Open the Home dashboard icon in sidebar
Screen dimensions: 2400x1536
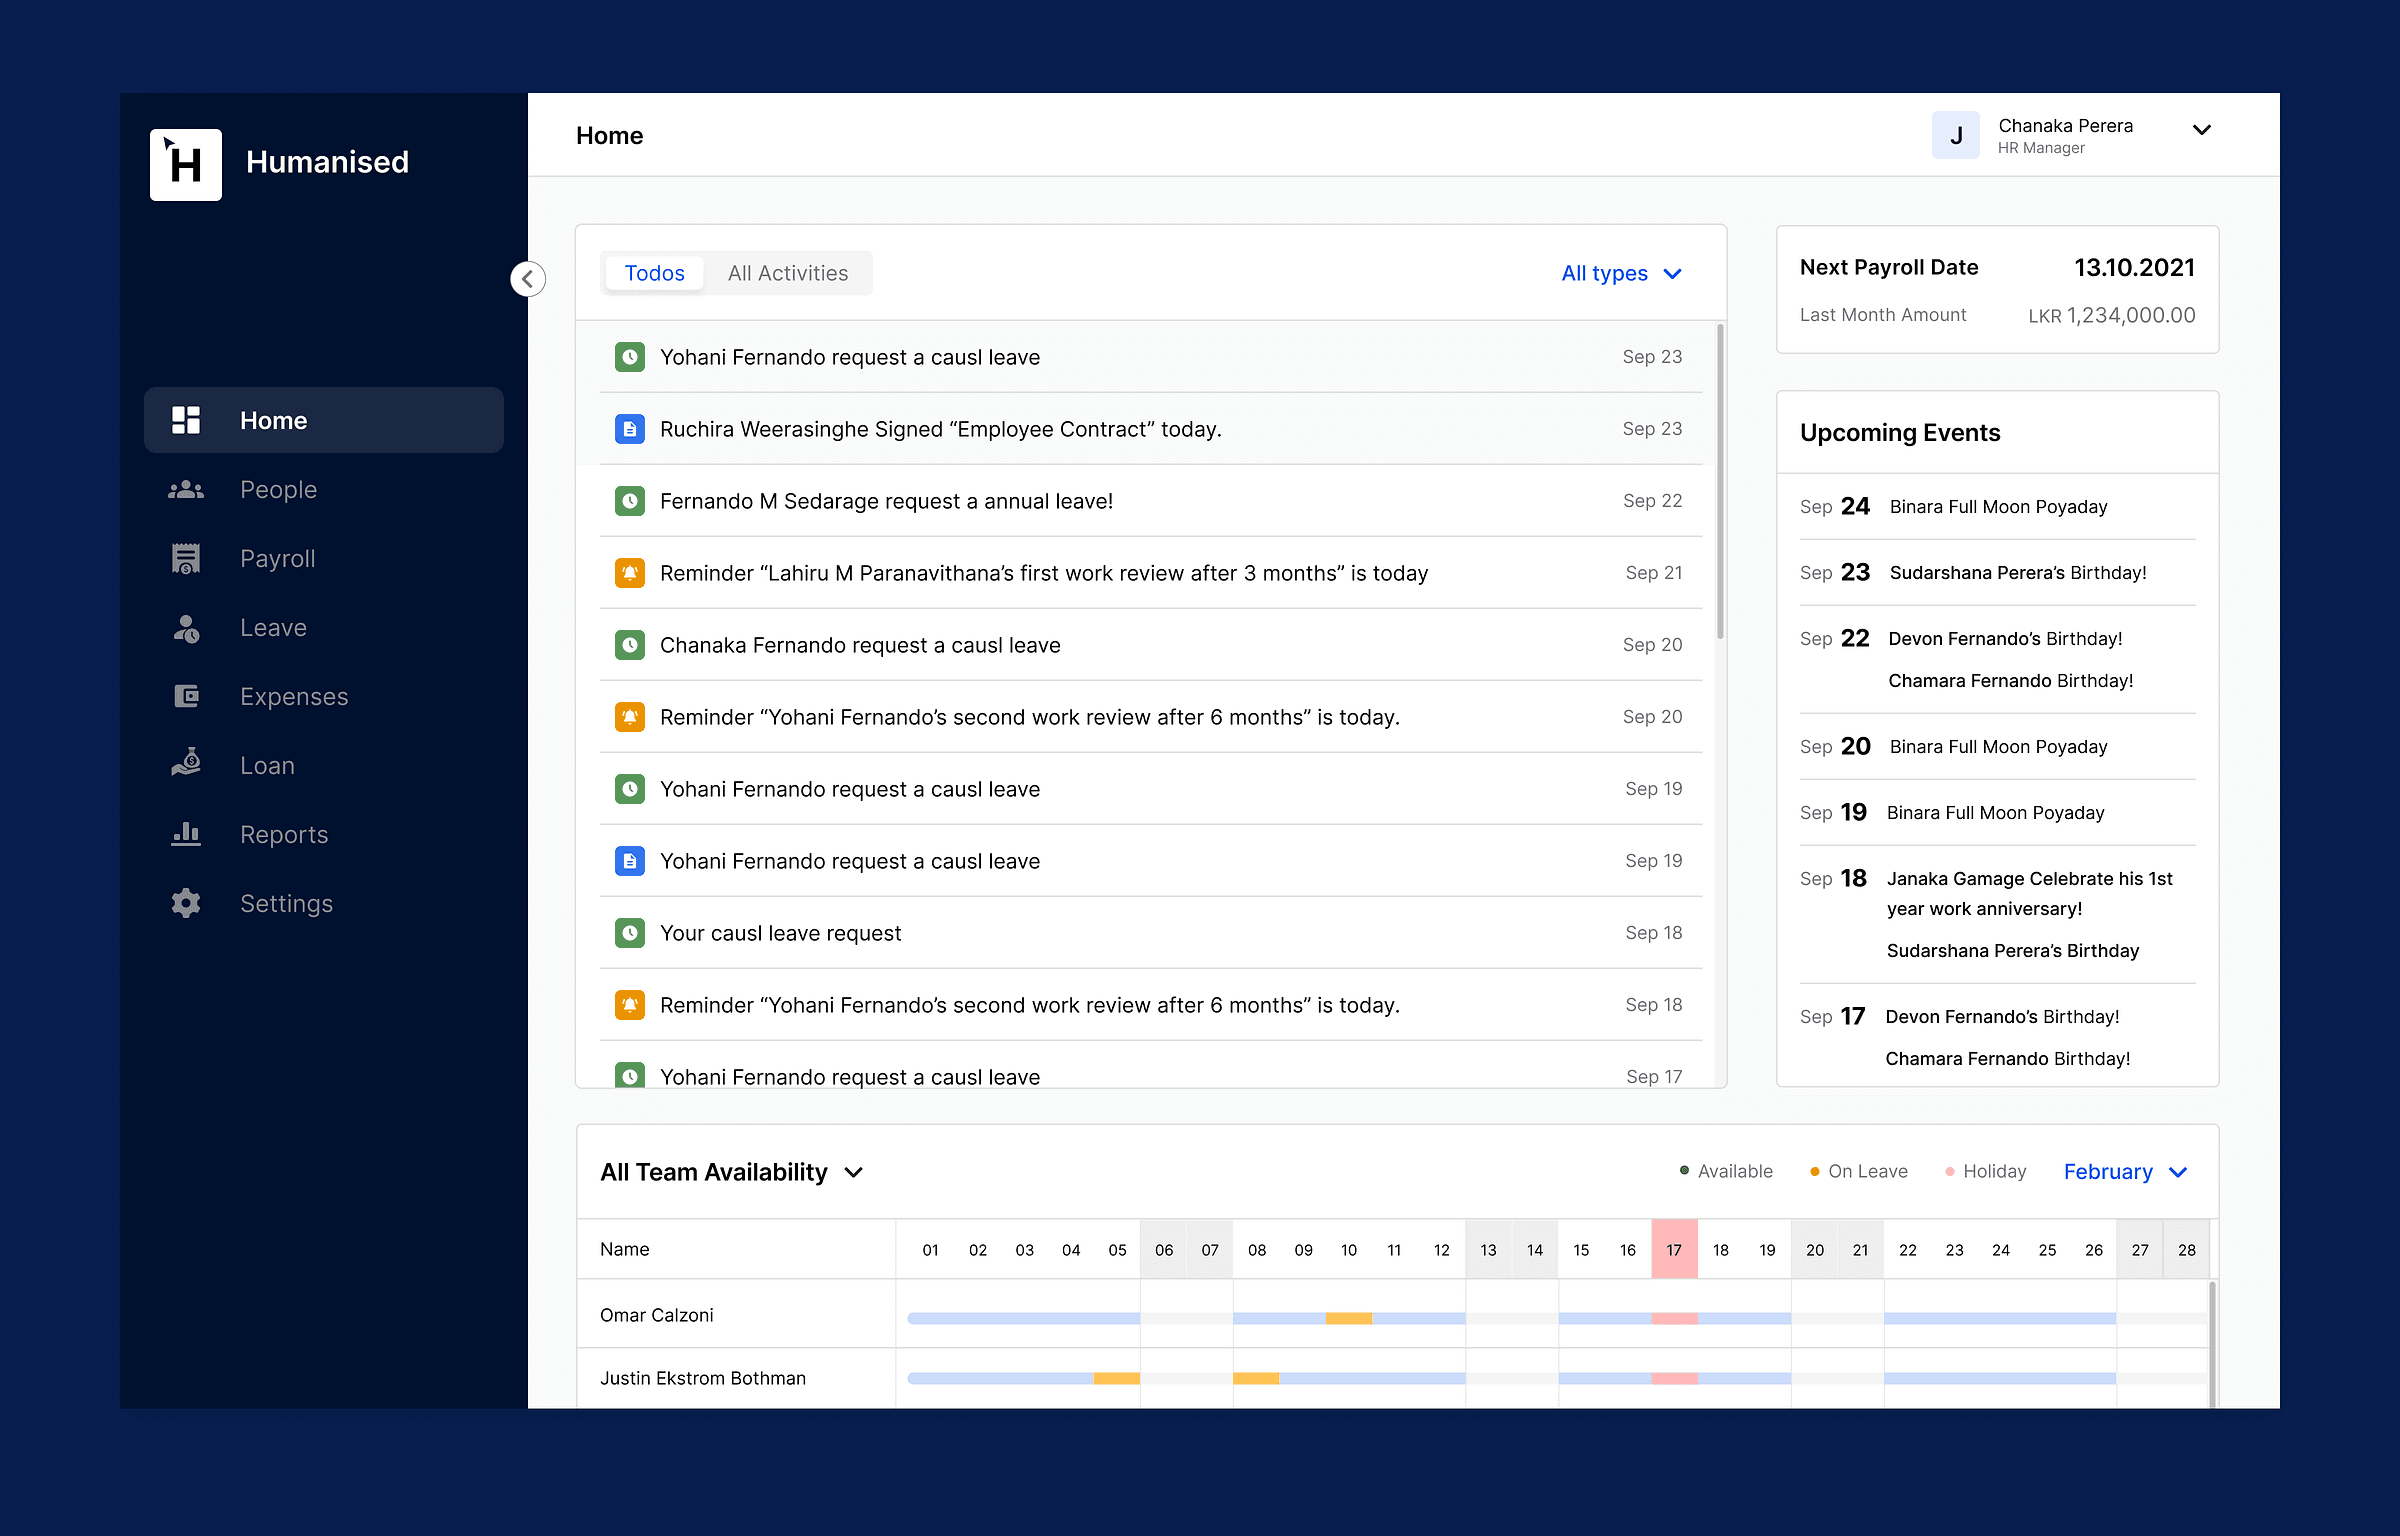[186, 420]
